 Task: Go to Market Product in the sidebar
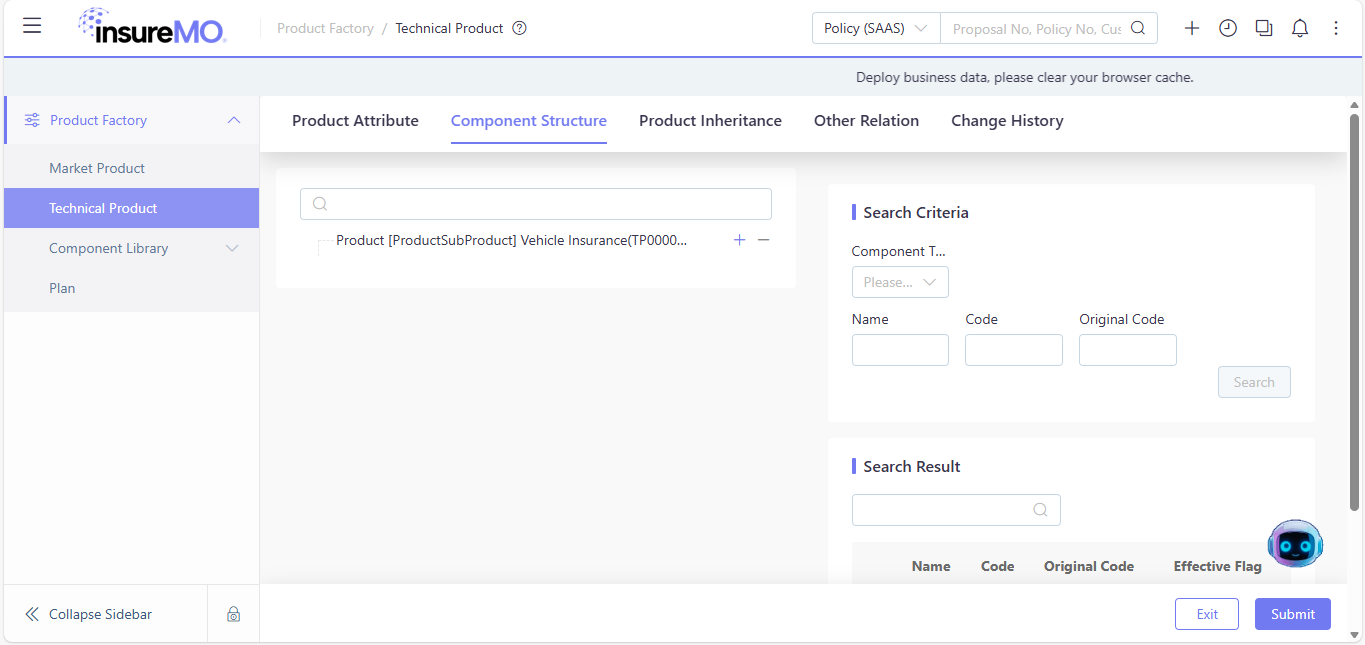pyautogui.click(x=131, y=168)
